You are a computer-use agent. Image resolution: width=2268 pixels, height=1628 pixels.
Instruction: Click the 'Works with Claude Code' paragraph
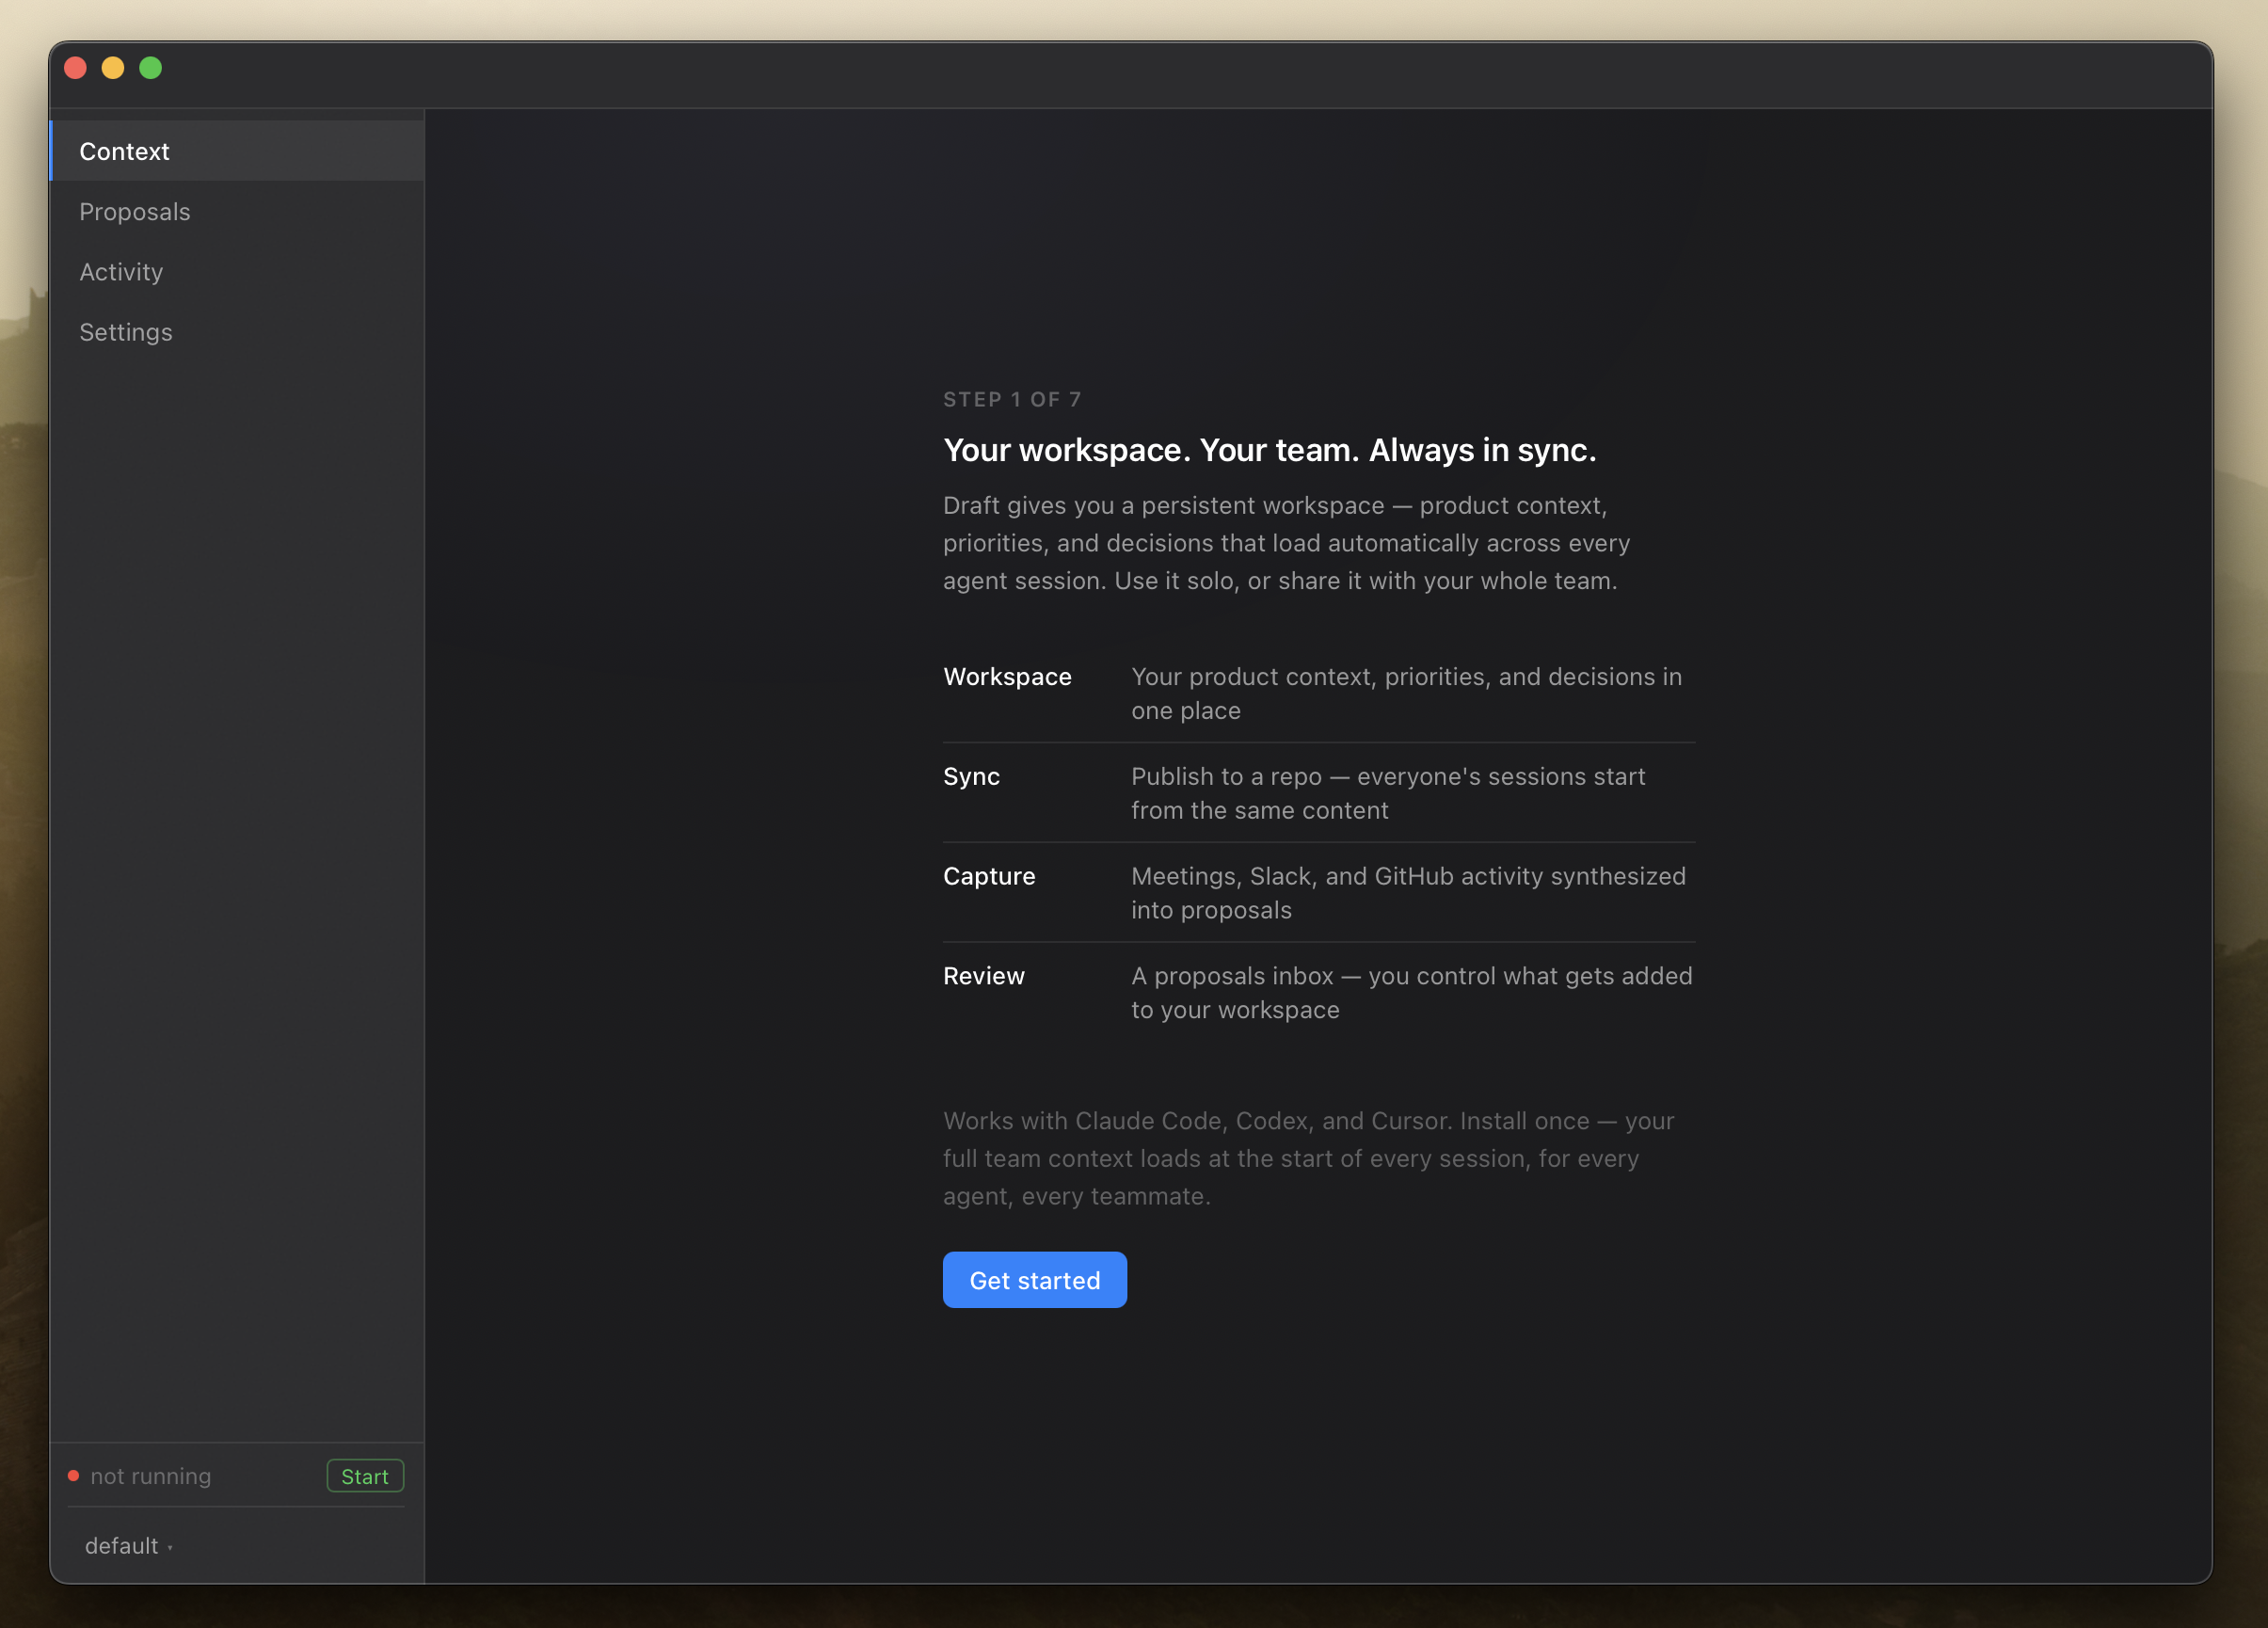coord(1308,1158)
